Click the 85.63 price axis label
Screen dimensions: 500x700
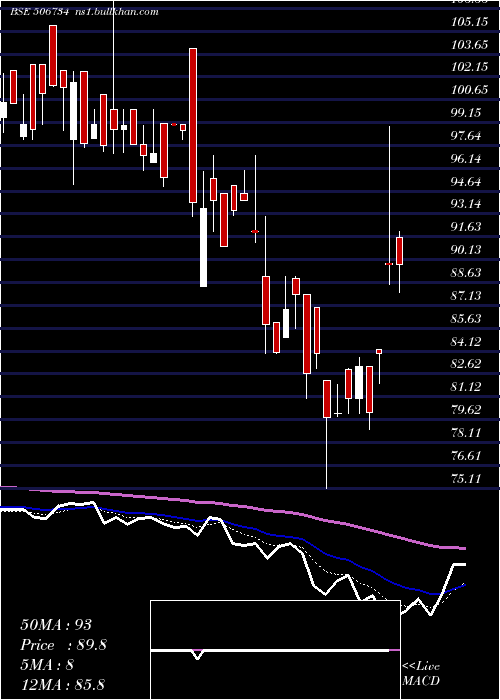coord(467,318)
